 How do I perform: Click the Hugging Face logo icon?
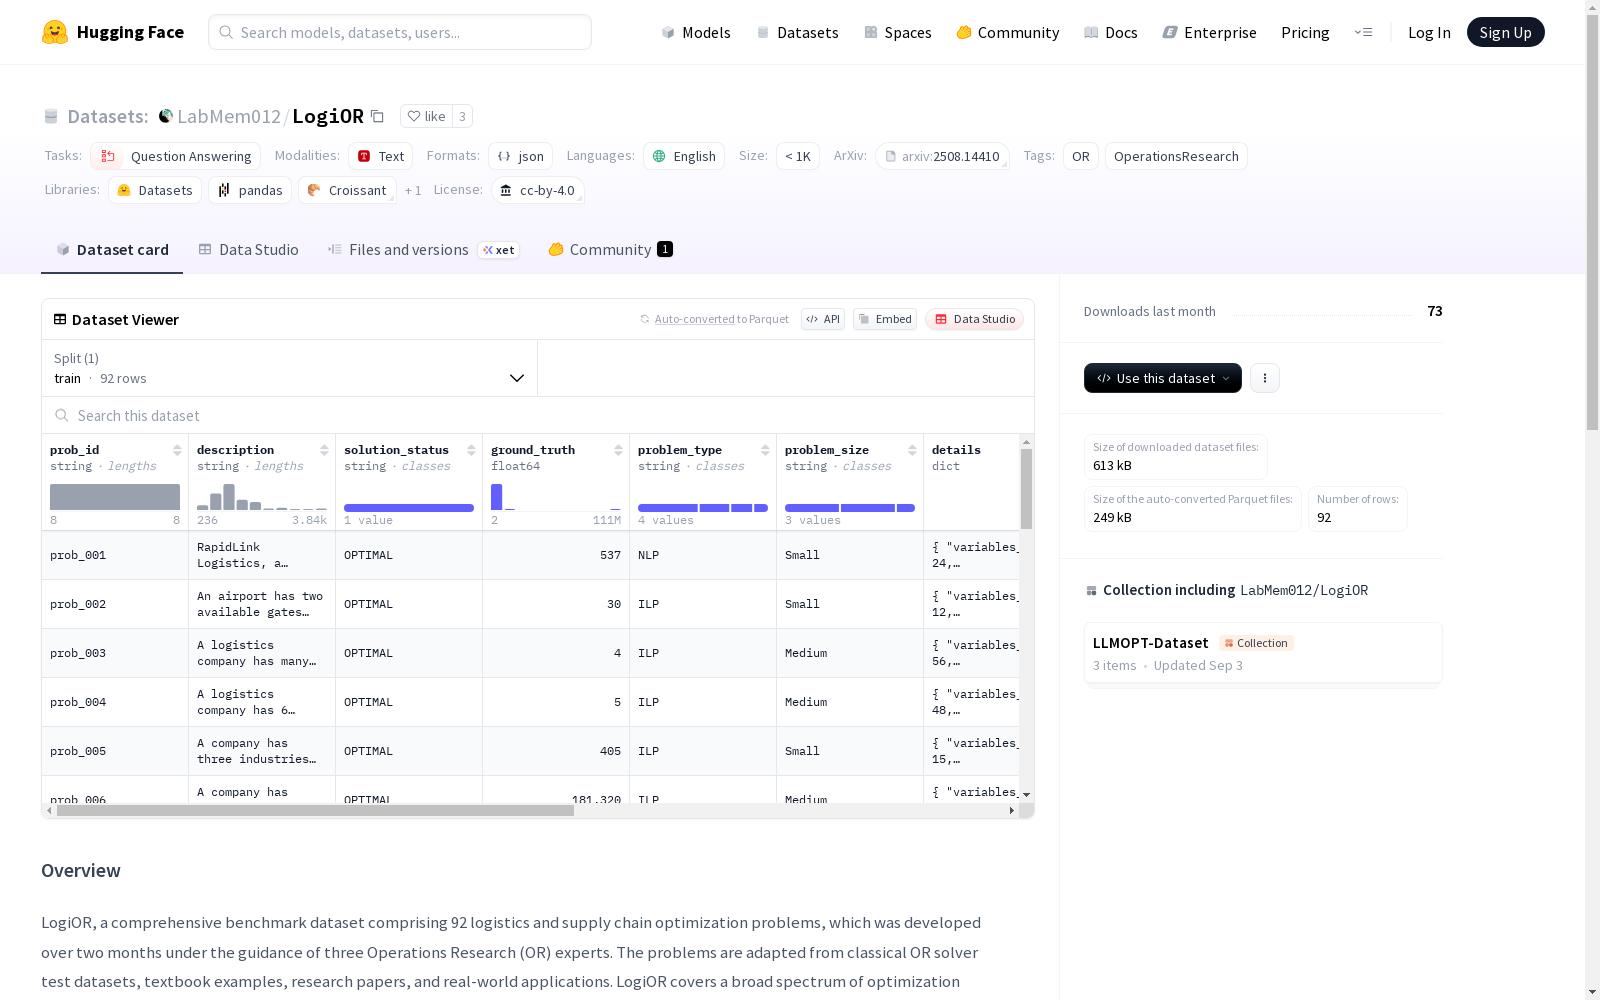(x=55, y=32)
